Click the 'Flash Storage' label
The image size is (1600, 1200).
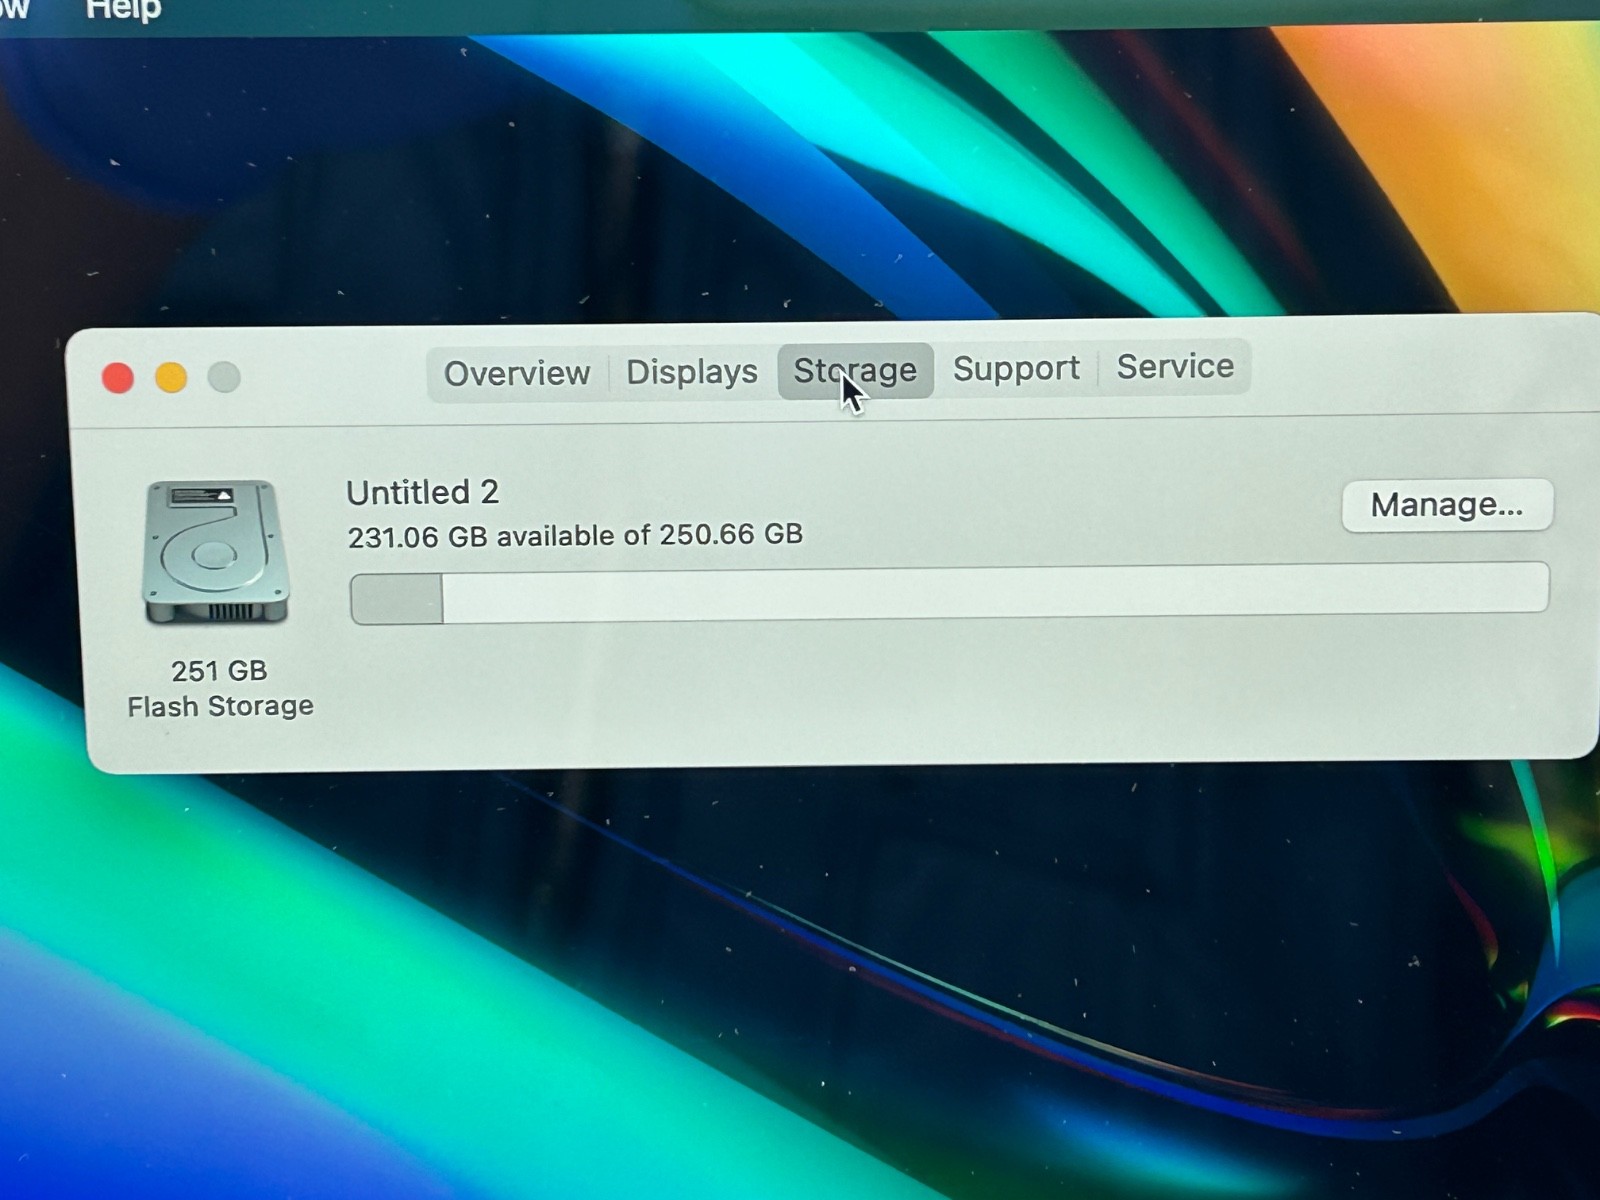[x=220, y=706]
